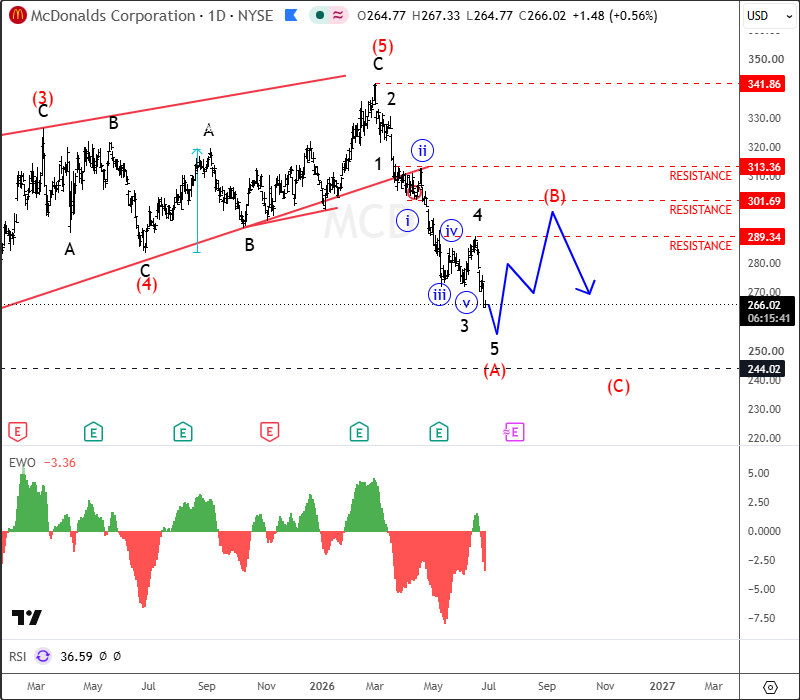The width and height of the screenshot is (800, 700).
Task: Click the red earnings marker near November
Action: tap(269, 432)
